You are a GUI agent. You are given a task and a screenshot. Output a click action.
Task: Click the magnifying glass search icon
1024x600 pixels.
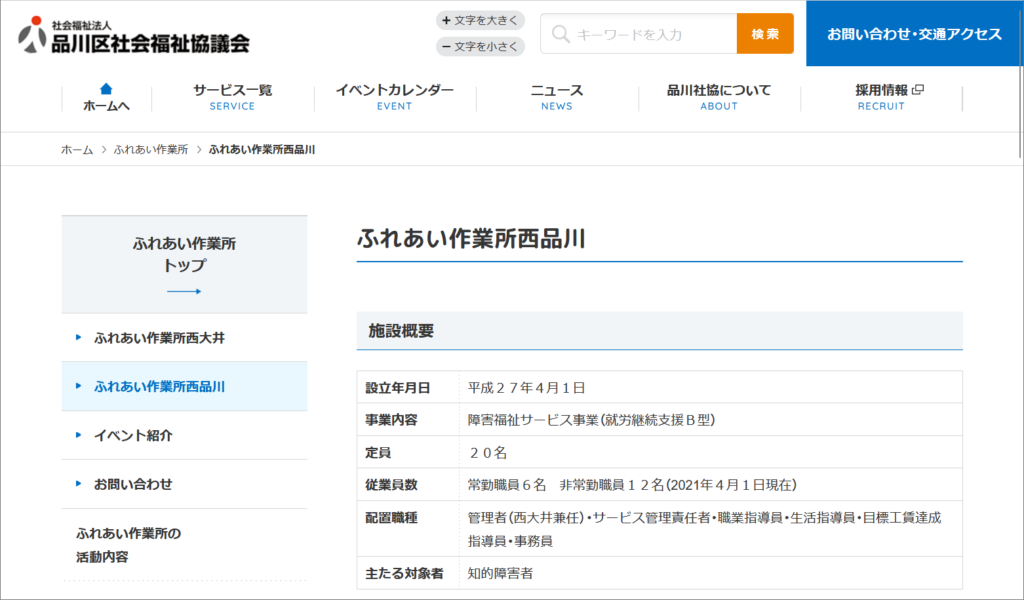tap(561, 34)
